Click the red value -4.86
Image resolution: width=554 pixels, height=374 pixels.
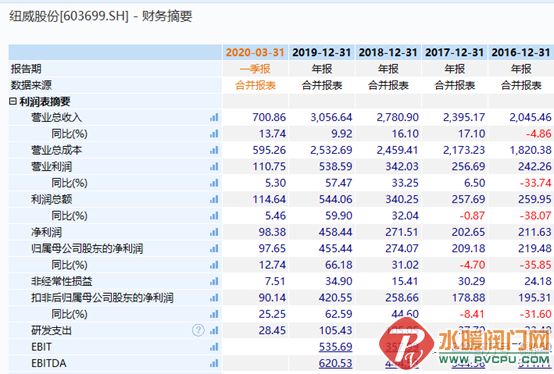(x=538, y=133)
